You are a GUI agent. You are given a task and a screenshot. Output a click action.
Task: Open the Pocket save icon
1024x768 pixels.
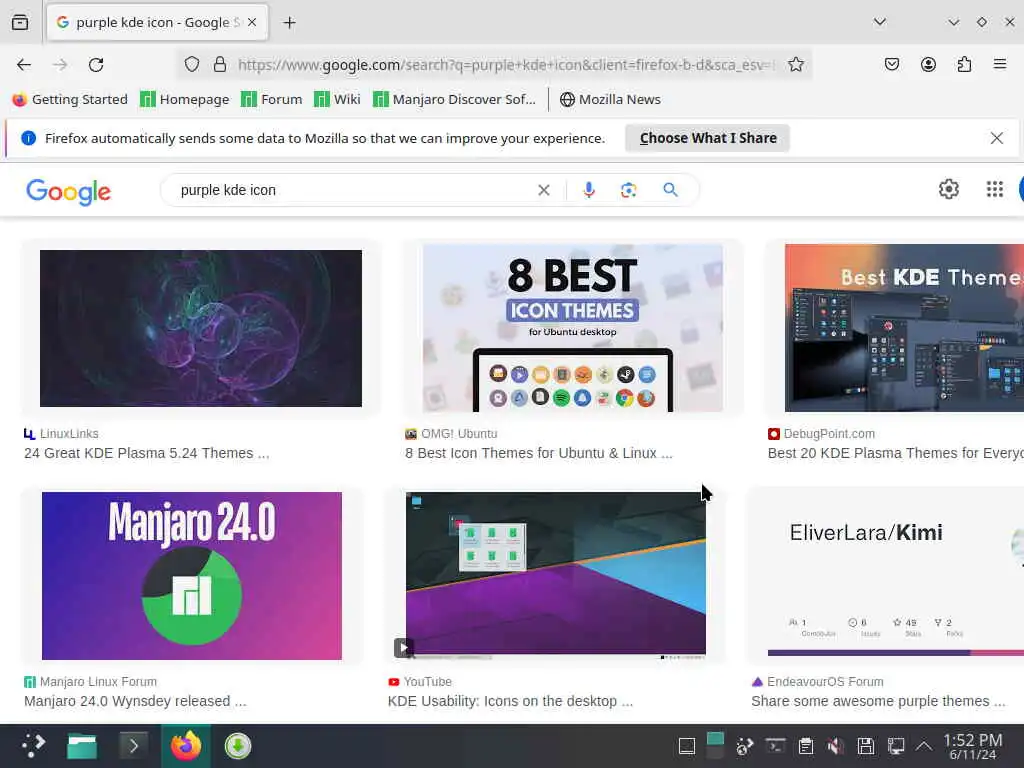tap(892, 65)
